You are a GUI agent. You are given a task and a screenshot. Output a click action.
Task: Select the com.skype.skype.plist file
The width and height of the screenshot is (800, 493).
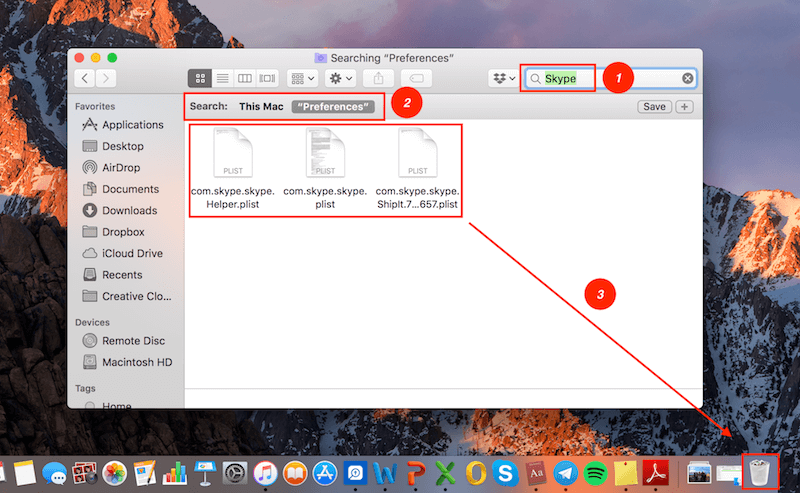coord(325,168)
